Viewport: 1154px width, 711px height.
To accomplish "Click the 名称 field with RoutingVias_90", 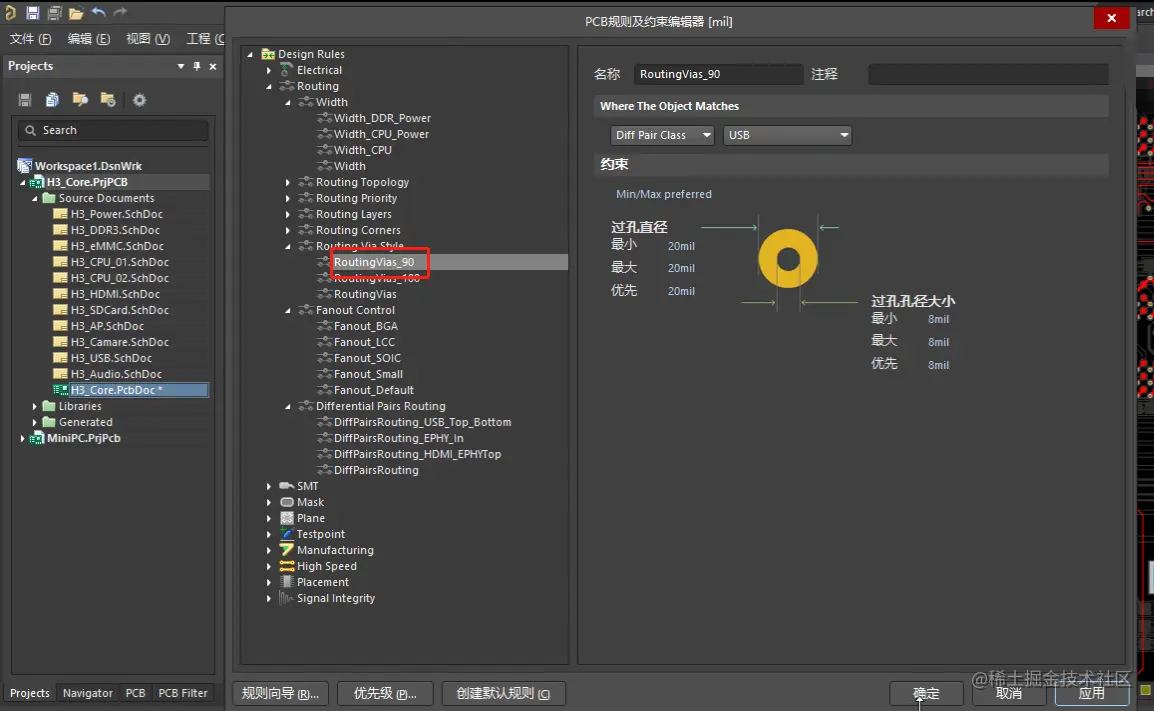I will 718,74.
